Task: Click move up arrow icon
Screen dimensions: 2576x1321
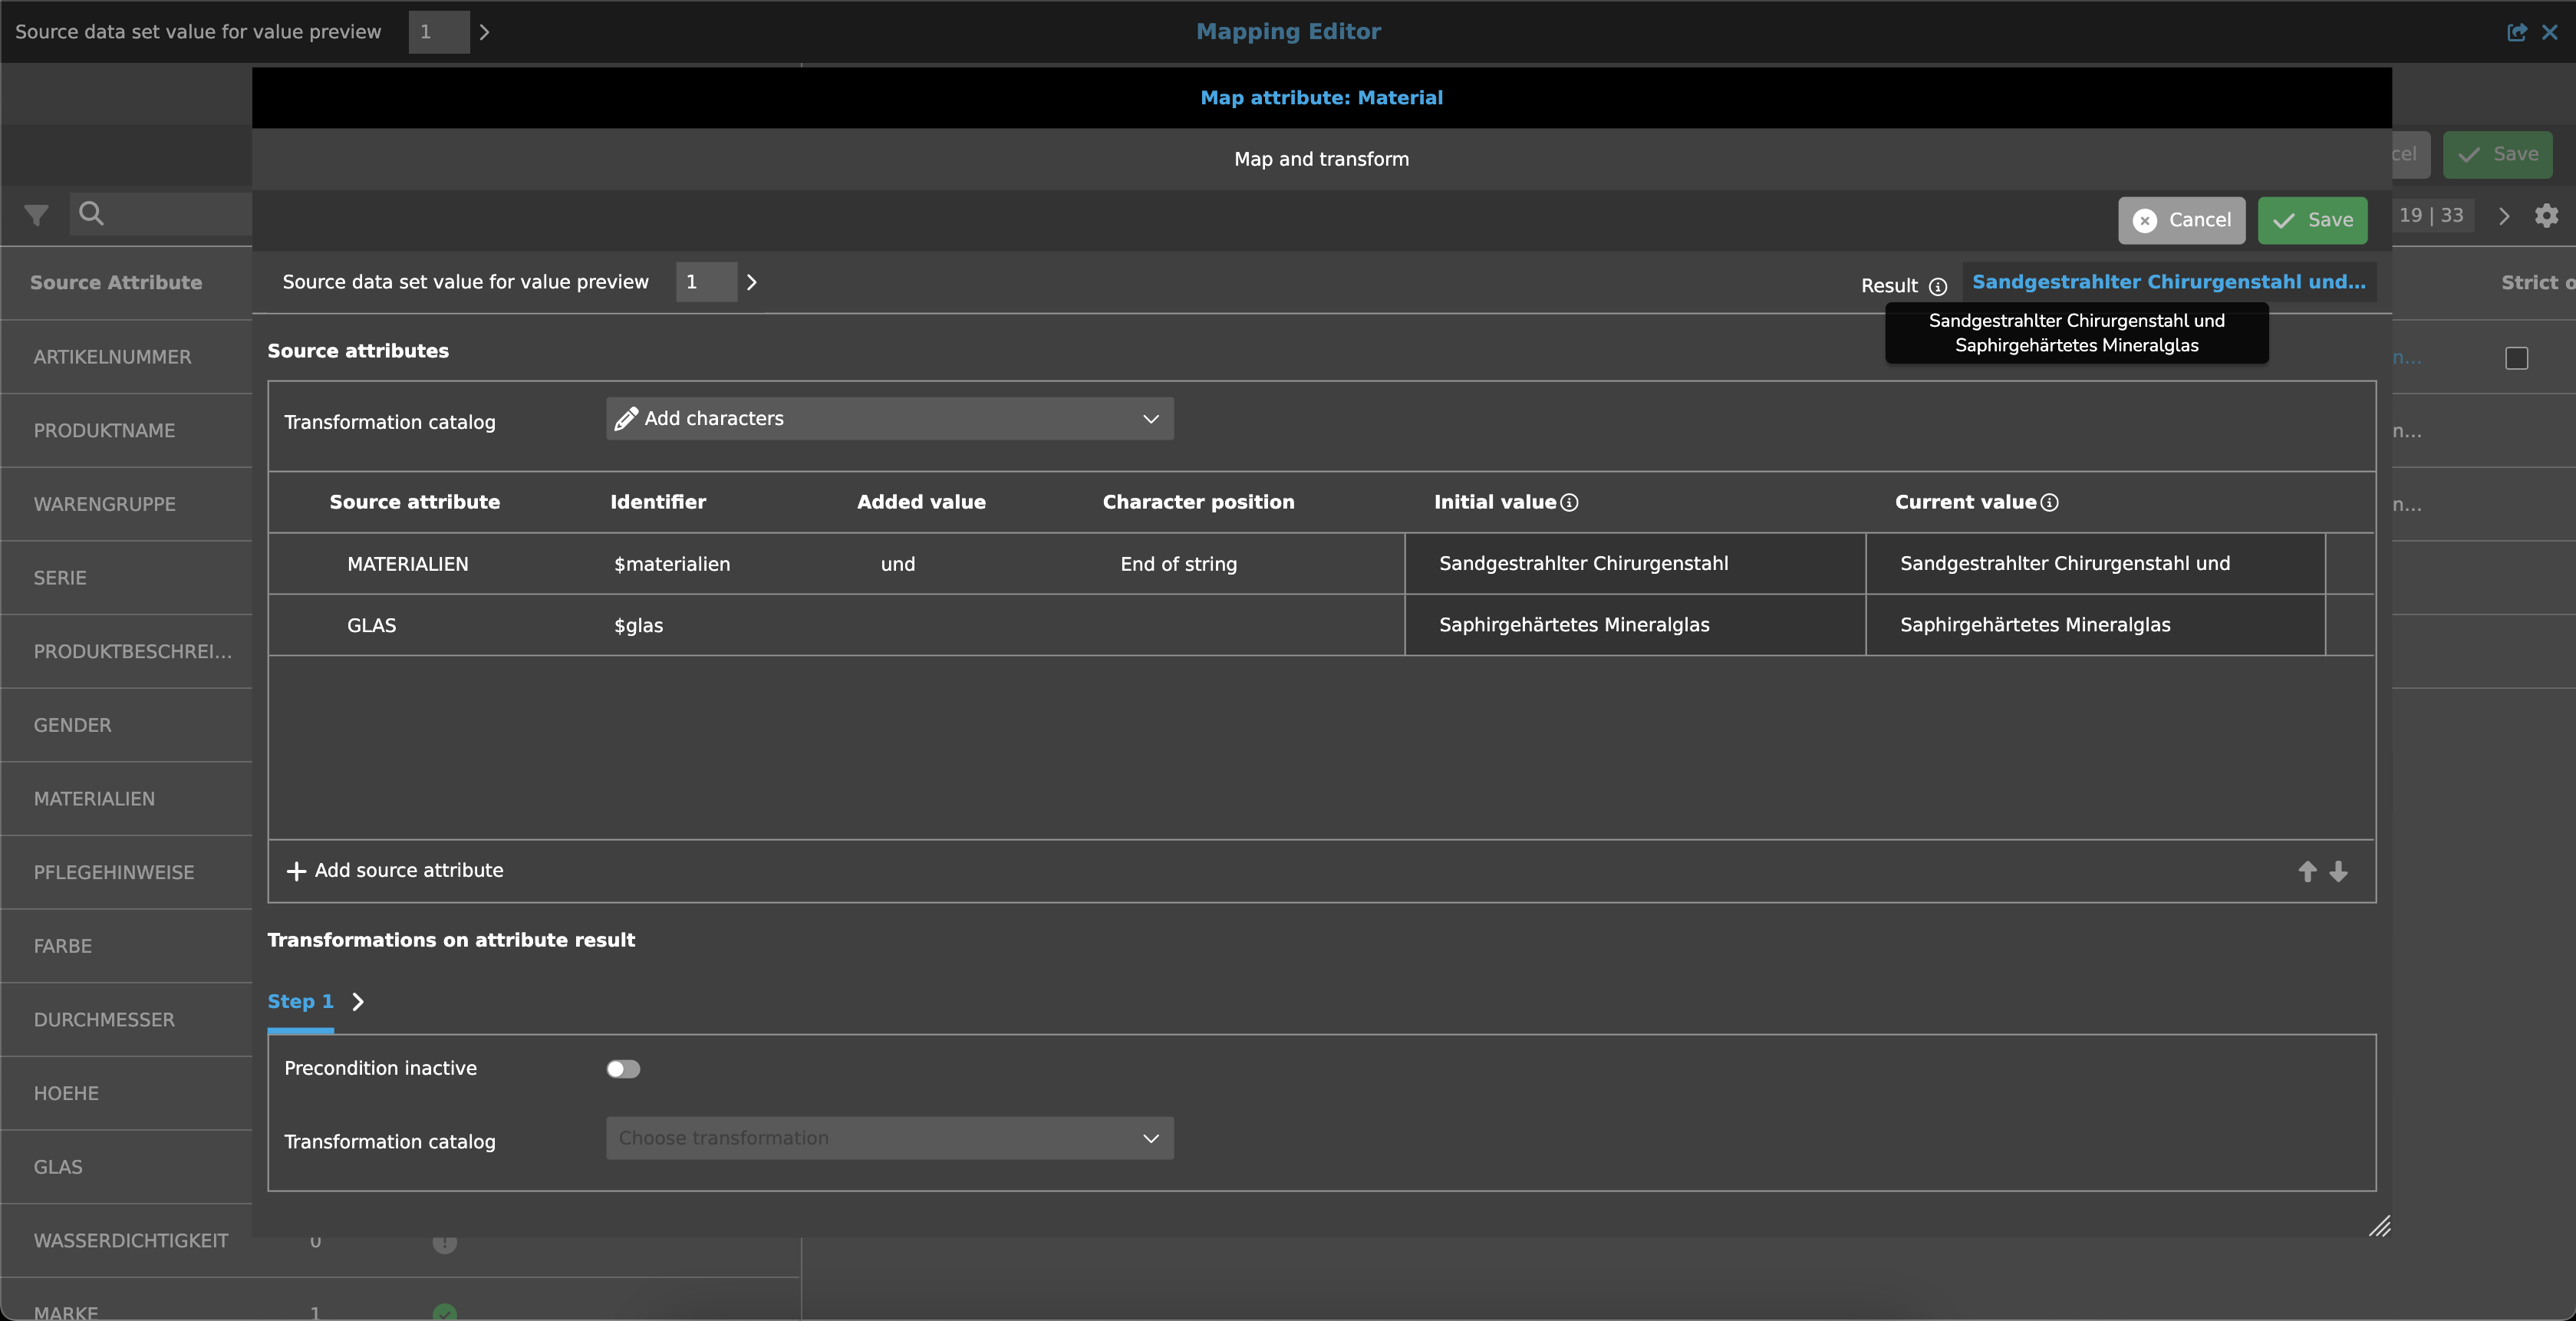Action: [x=2307, y=871]
